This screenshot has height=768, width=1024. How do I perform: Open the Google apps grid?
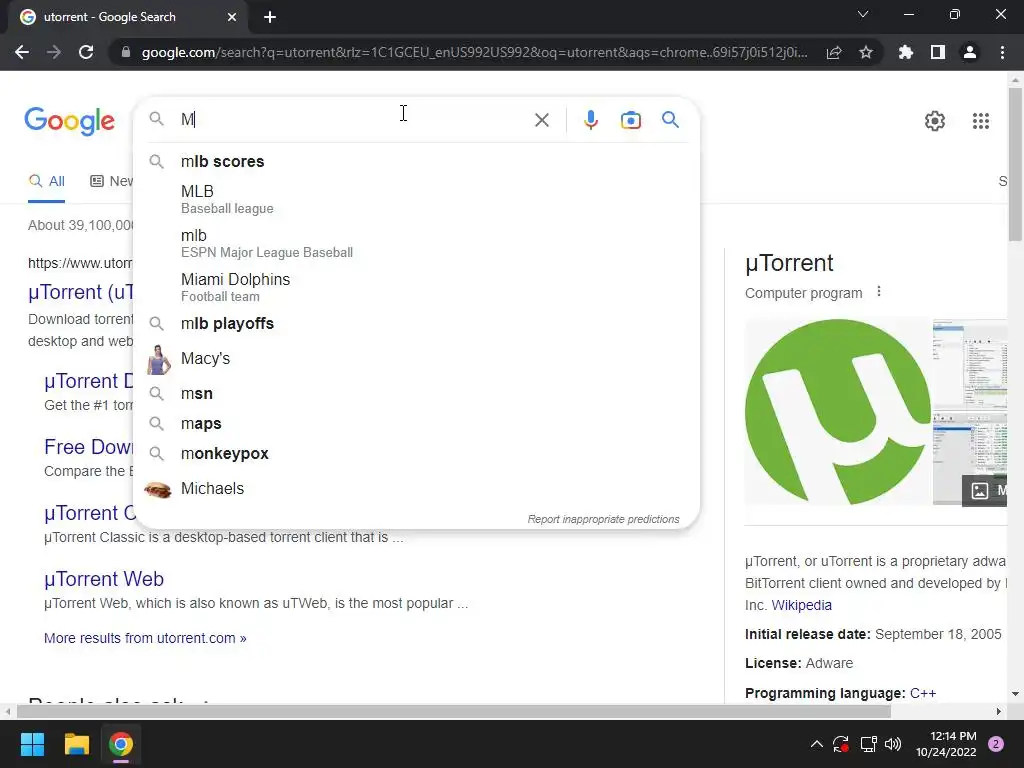[980, 121]
